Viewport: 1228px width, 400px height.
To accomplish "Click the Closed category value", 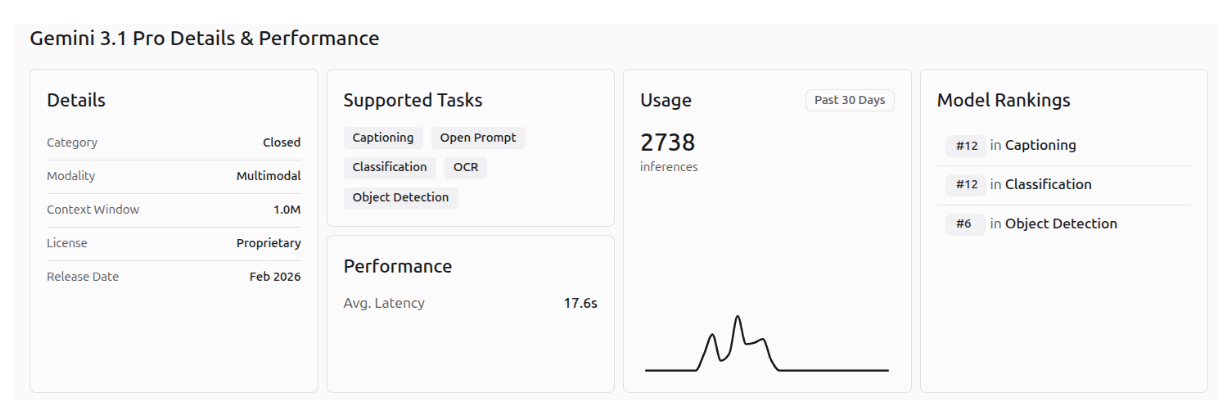I will pyautogui.click(x=282, y=142).
